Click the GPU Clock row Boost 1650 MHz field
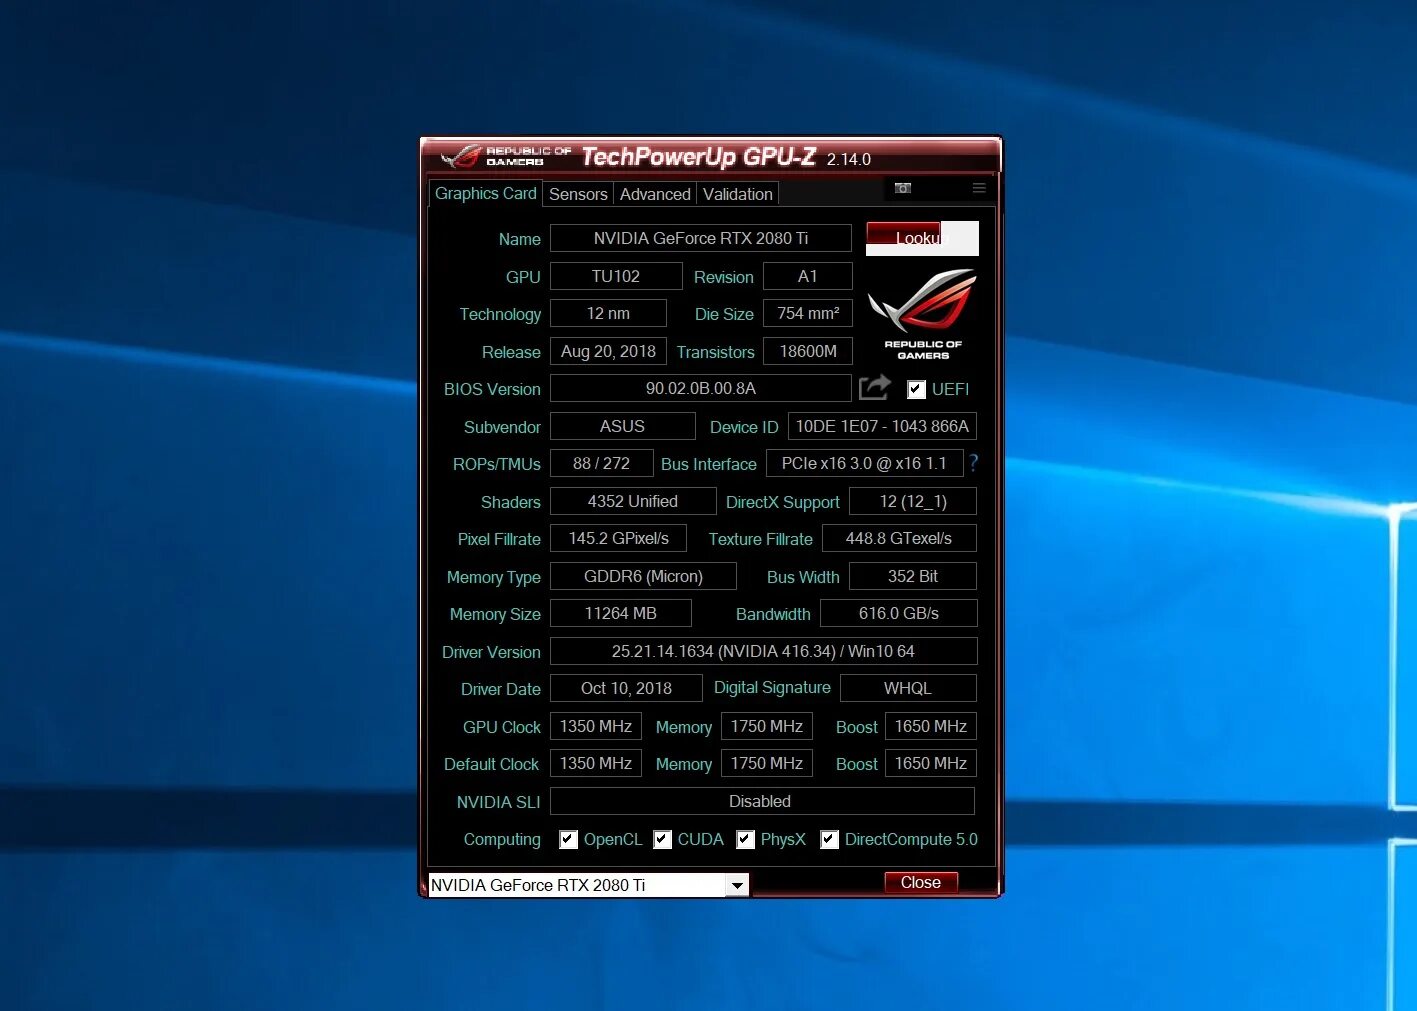The image size is (1417, 1011). pos(931,726)
